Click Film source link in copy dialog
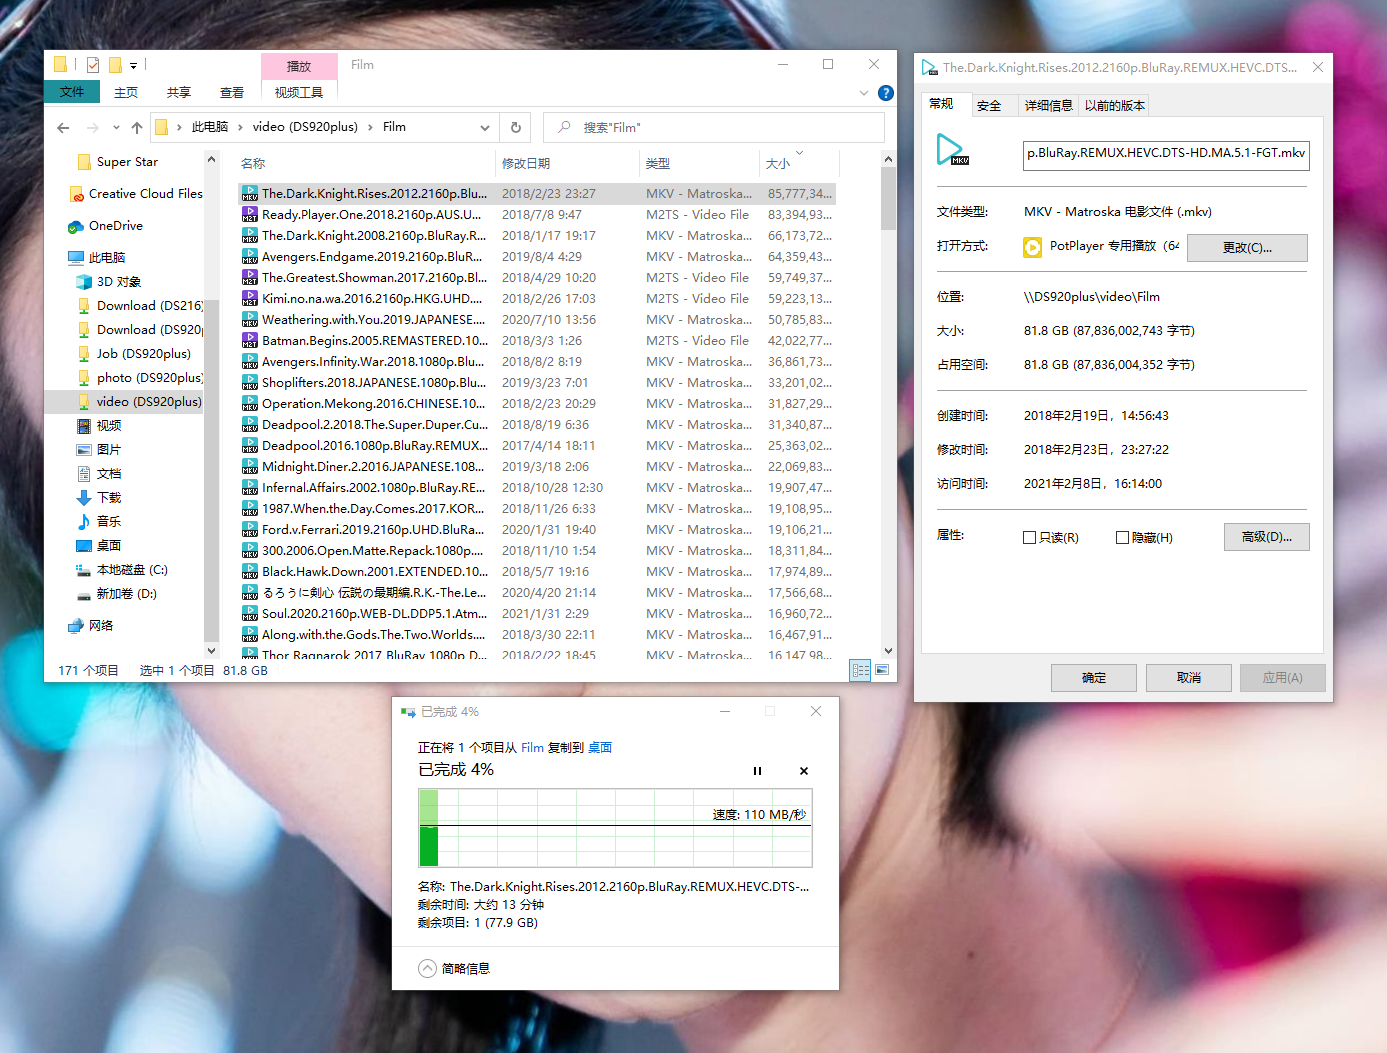Viewport: 1387px width, 1053px height. point(532,748)
